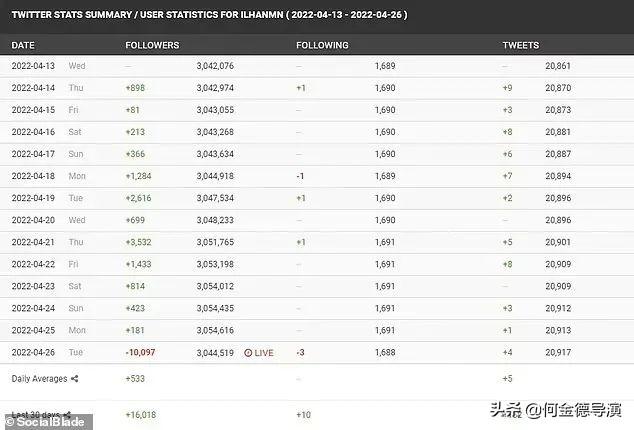Image resolution: width=634 pixels, height=430 pixels.
Task: Click the +16,018 last 30 days value
Action: 141,415
